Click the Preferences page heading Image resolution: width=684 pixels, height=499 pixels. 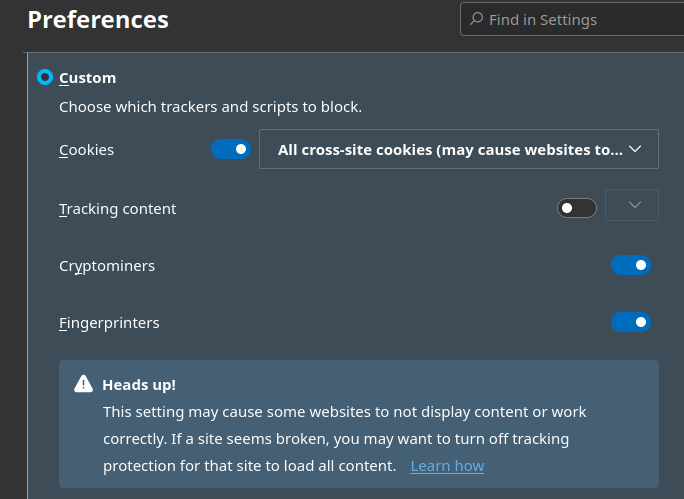[x=98, y=20]
